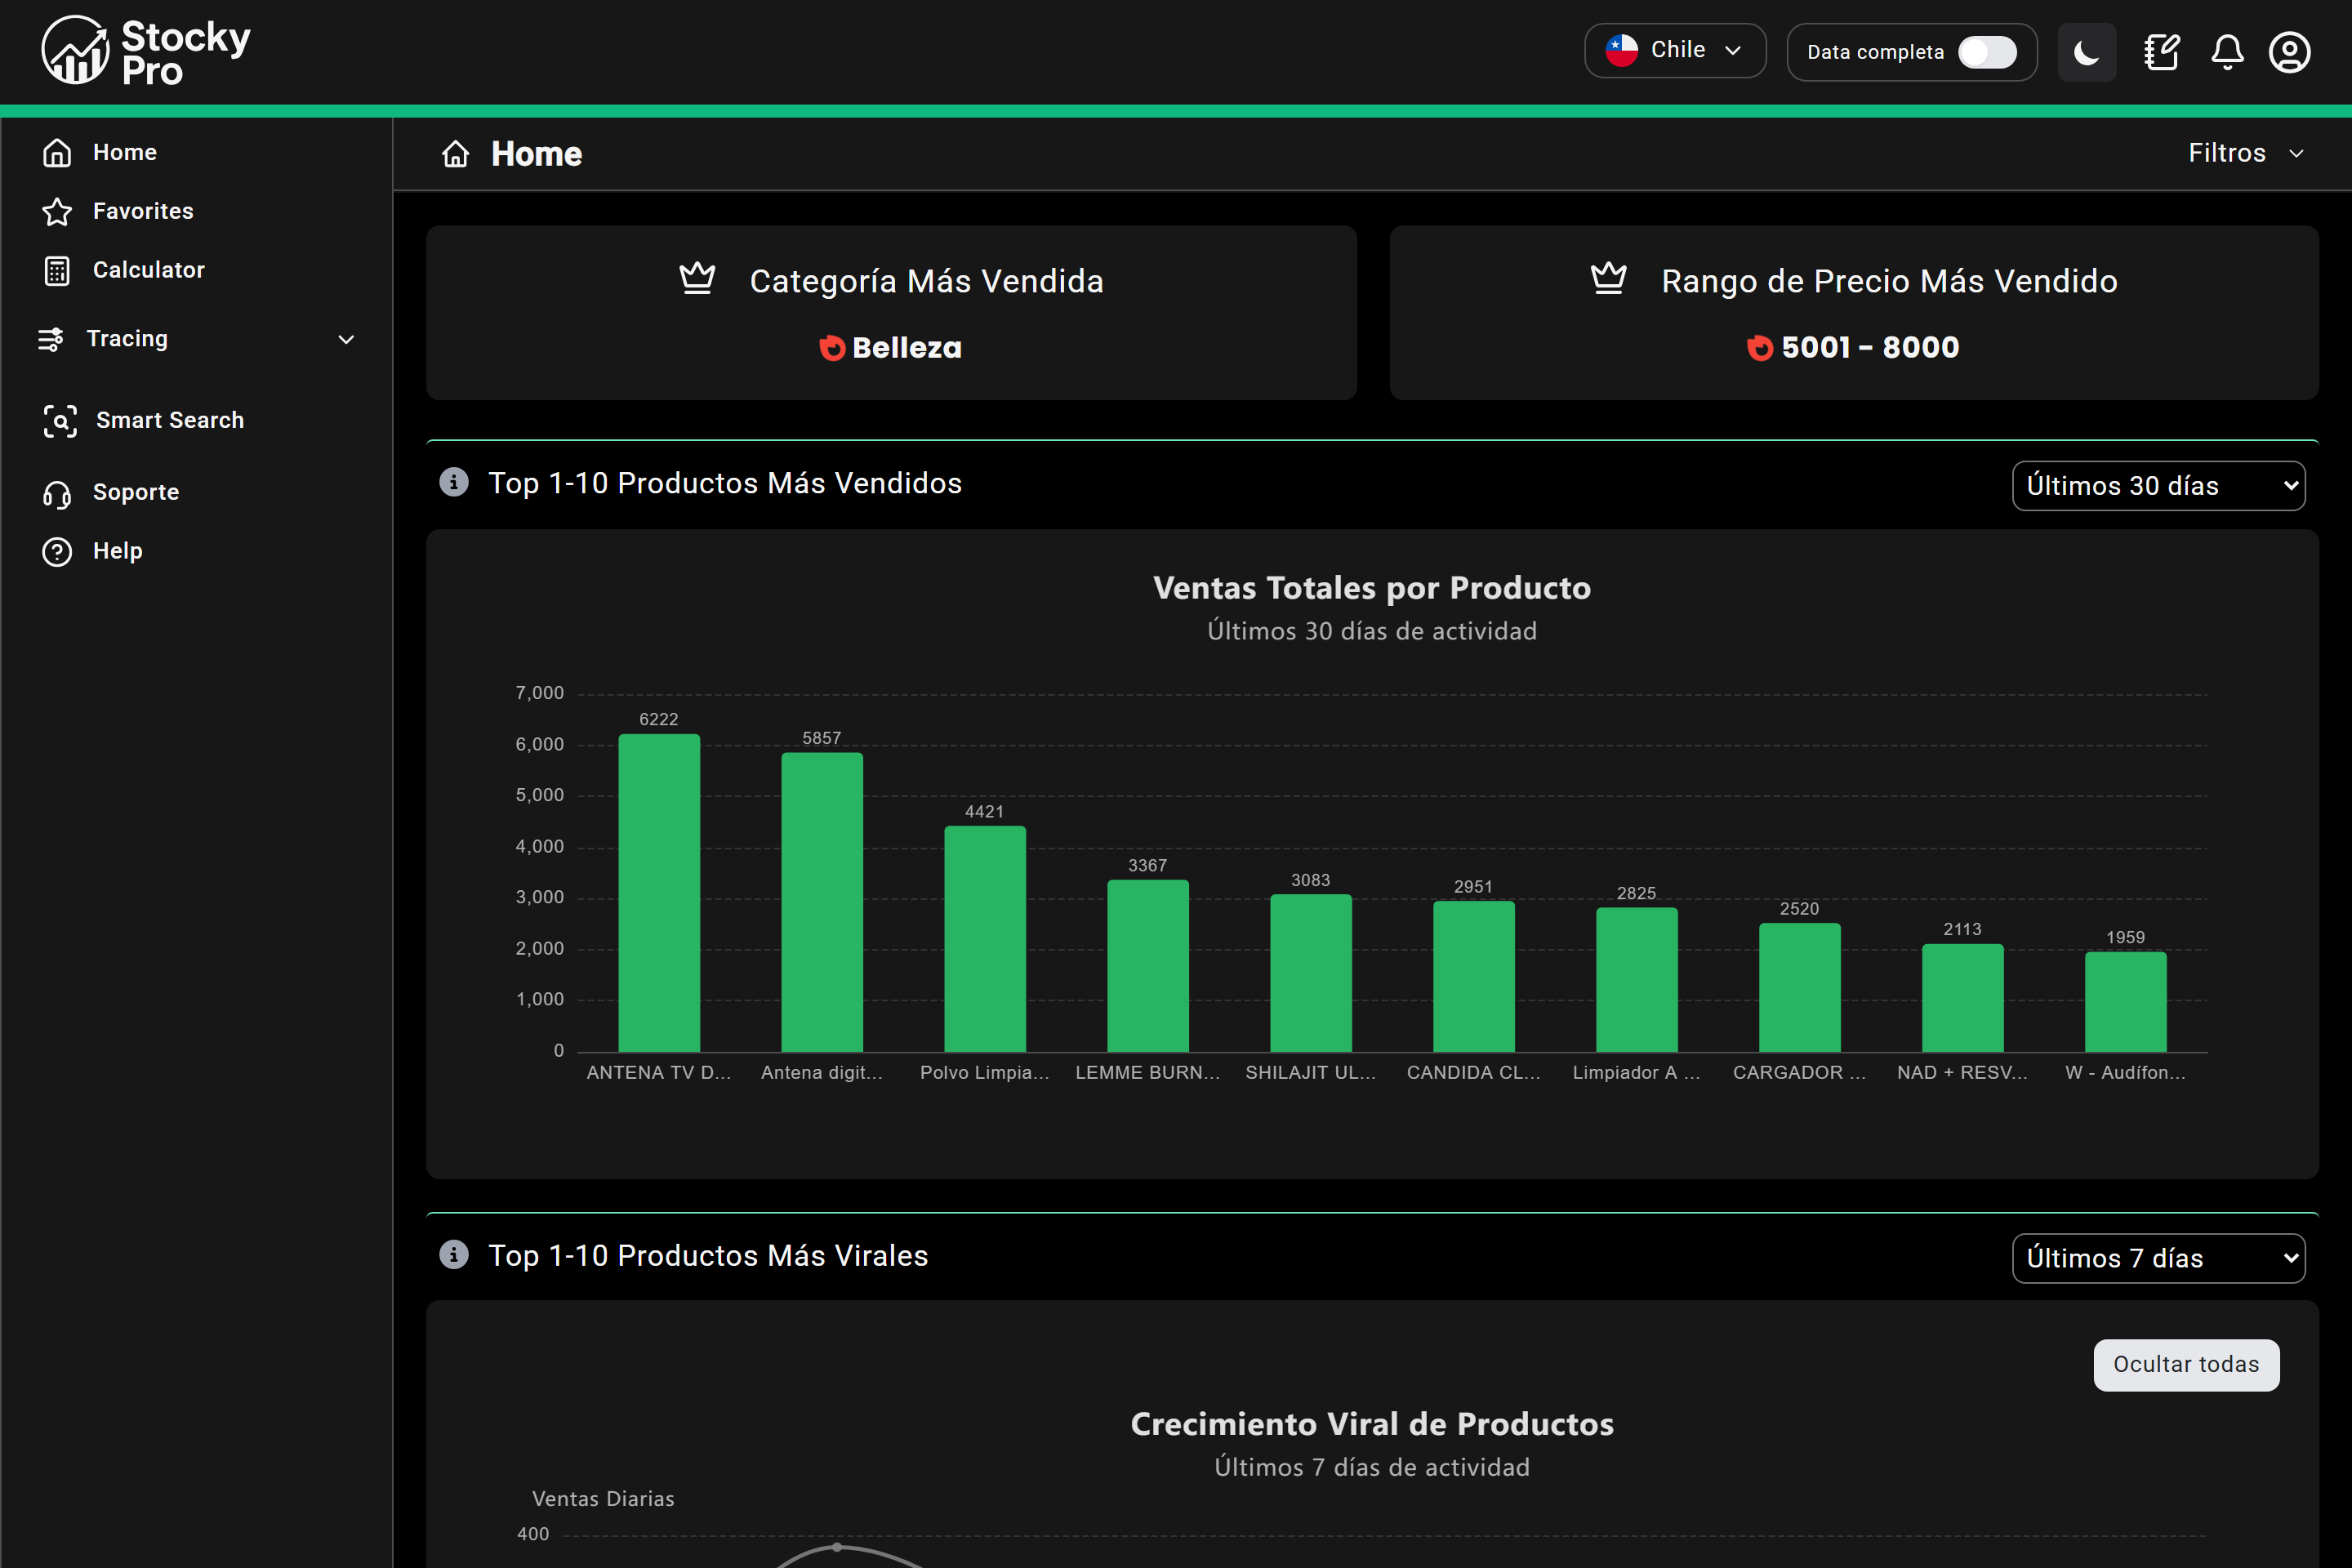
Task: Click the CANDIDA CL... bar (2951)
Action: [1474, 977]
